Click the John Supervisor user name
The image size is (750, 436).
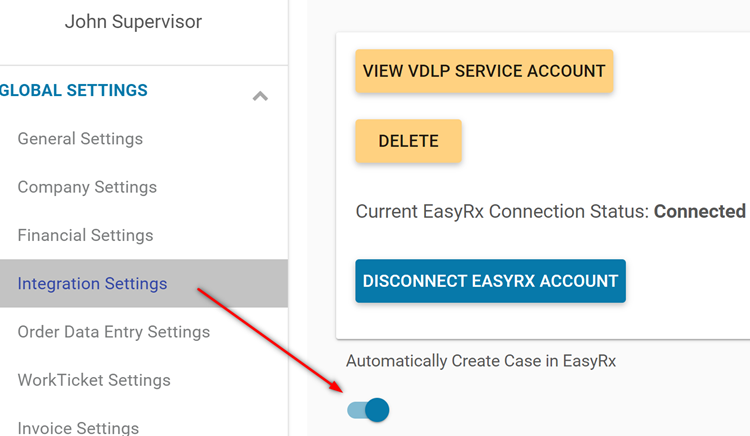(133, 22)
